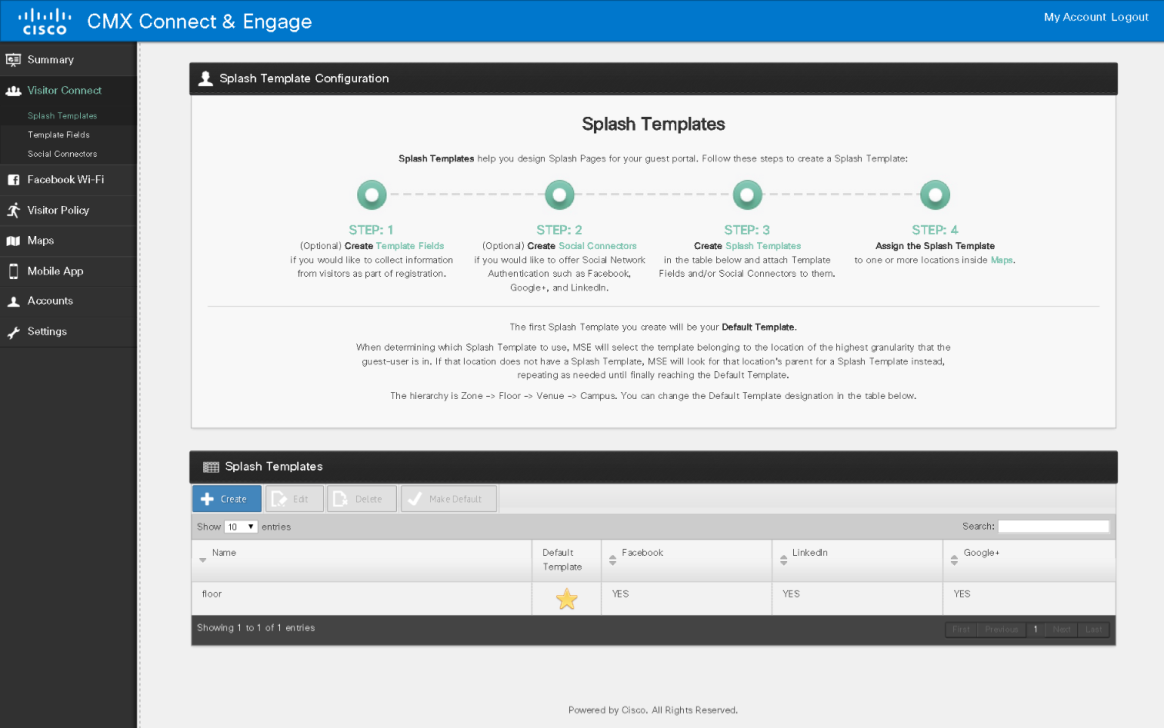
Task: Sort table by Name column
Action: (x=224, y=553)
